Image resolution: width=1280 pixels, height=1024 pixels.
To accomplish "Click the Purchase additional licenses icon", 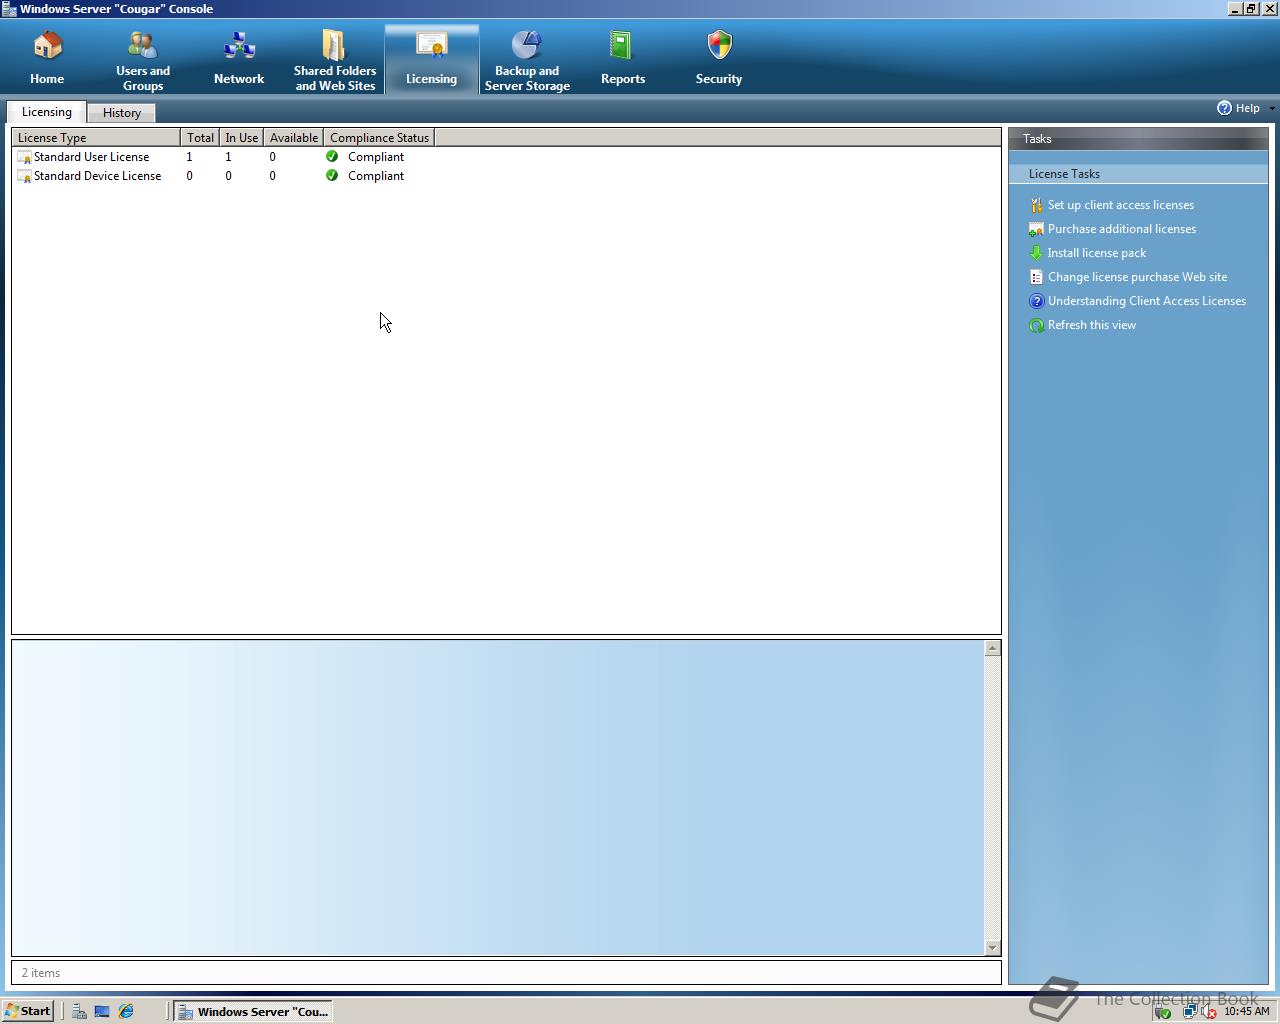I will tap(1036, 229).
